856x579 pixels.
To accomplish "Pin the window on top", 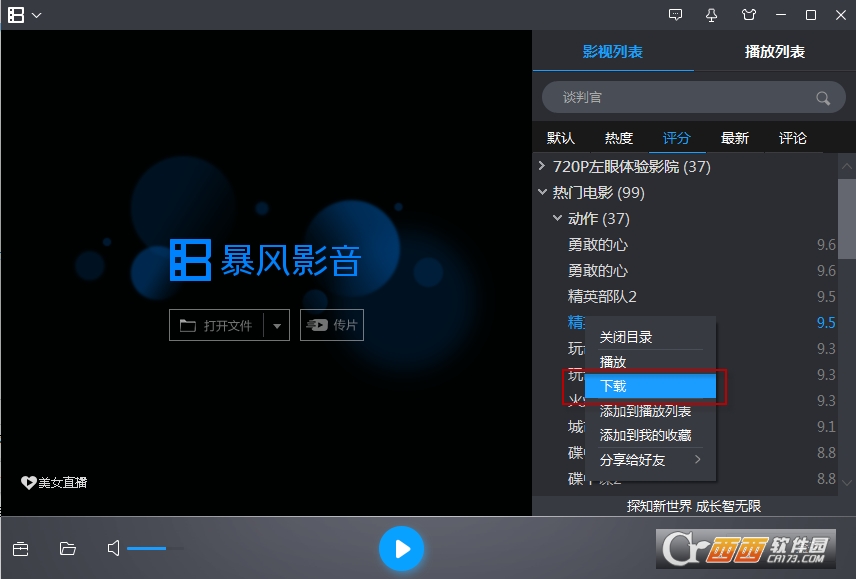I will tap(711, 15).
